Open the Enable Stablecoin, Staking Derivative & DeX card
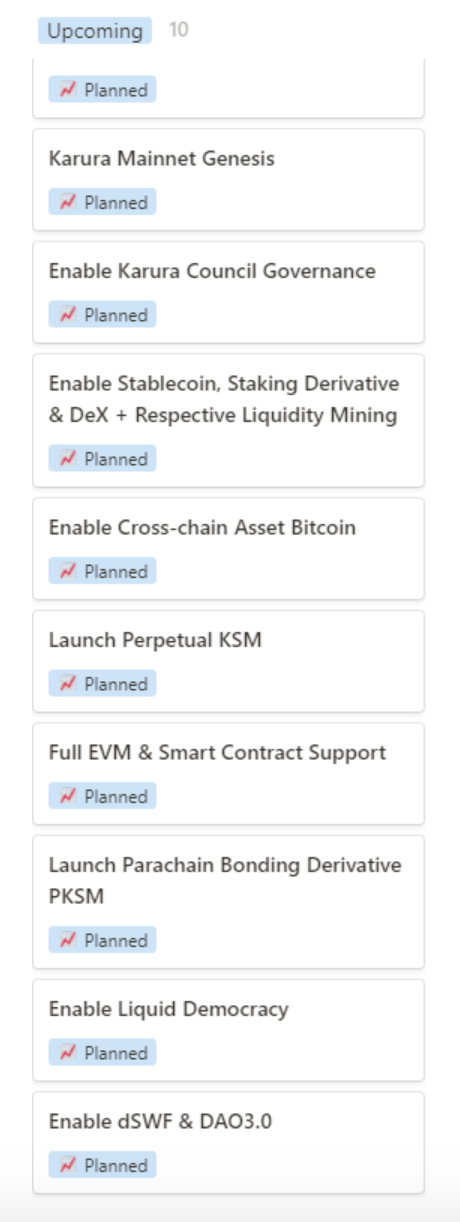Screen dimensions: 460x1222 click(x=229, y=420)
